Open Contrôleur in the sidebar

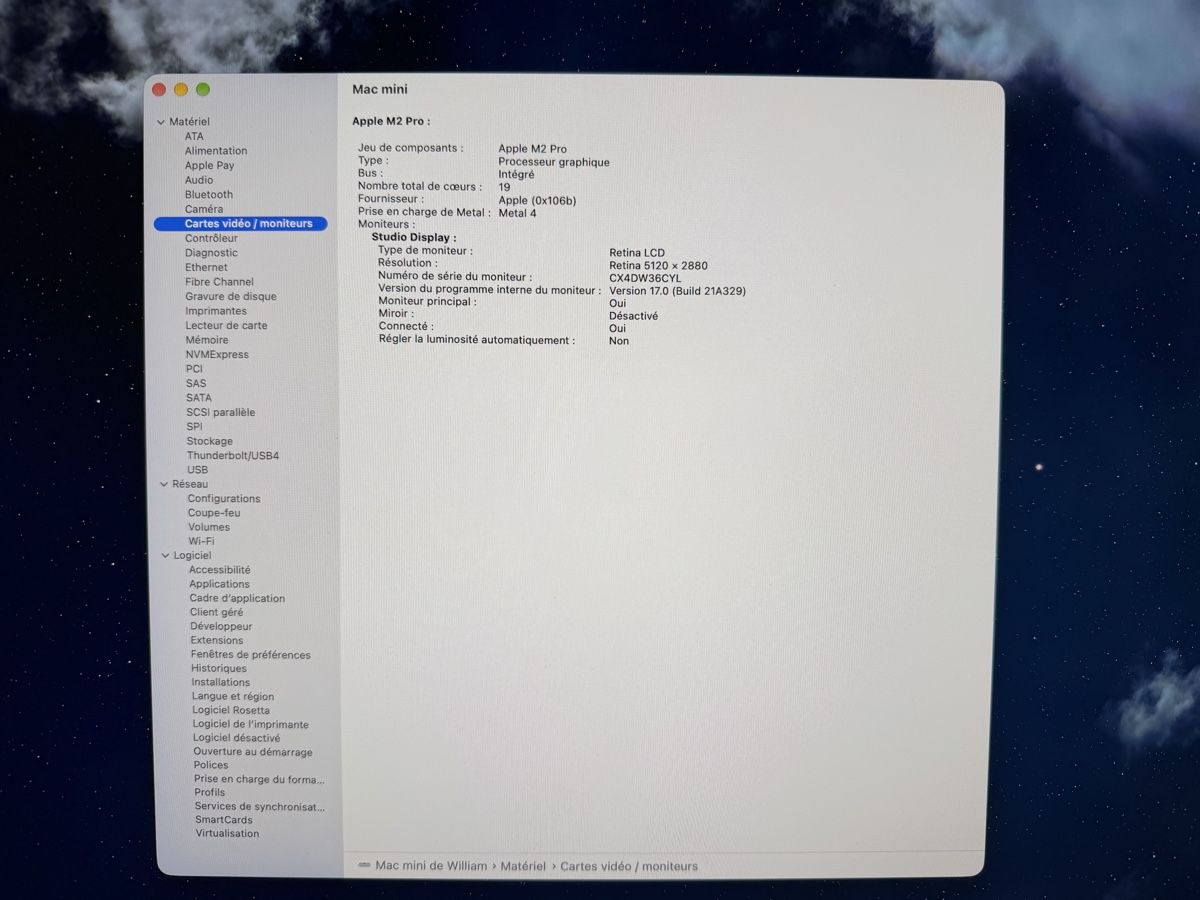coord(212,238)
